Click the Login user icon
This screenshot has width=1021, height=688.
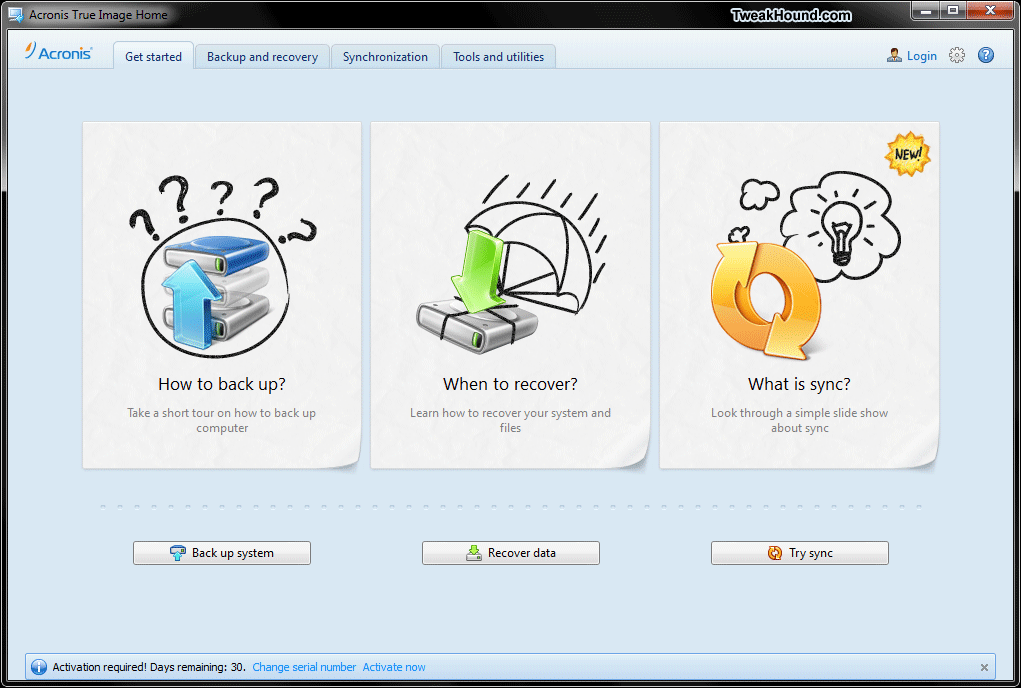coord(894,56)
